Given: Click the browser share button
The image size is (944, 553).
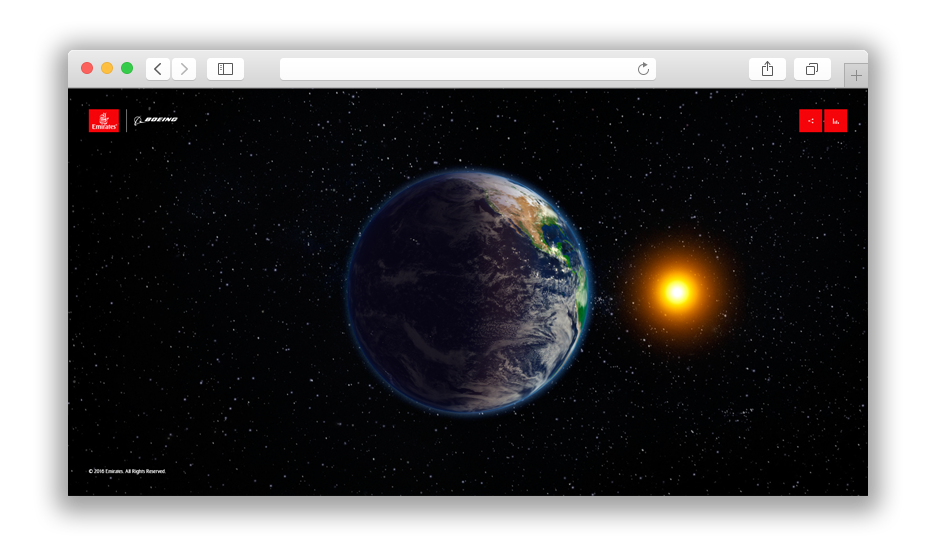Looking at the screenshot, I should [768, 69].
